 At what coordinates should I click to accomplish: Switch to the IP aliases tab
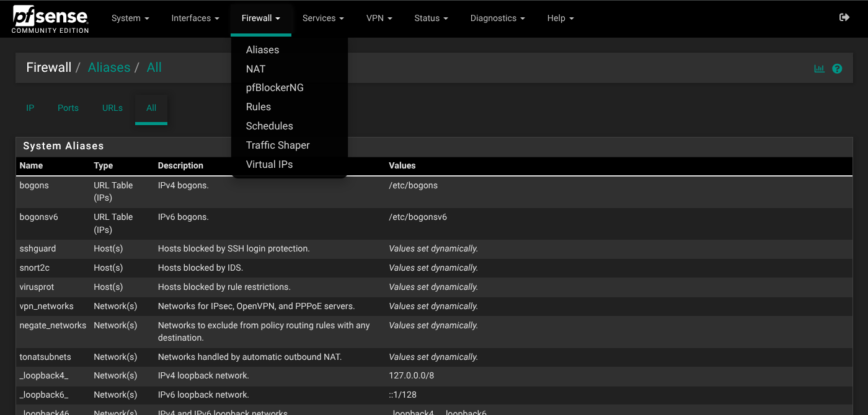click(30, 108)
